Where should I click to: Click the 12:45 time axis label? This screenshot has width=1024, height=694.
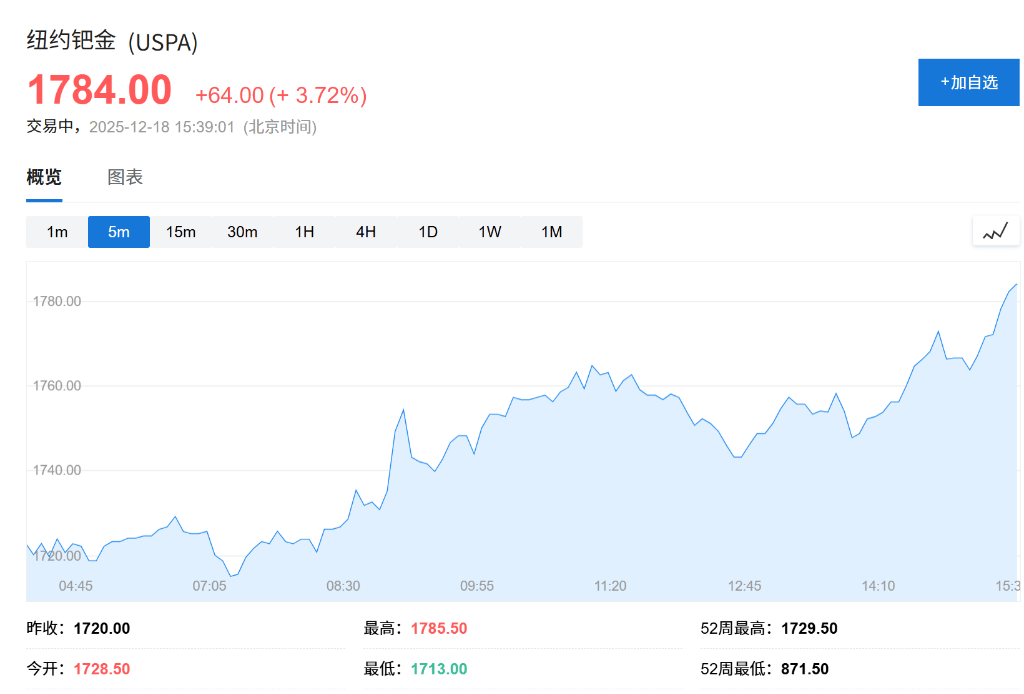pyautogui.click(x=745, y=586)
